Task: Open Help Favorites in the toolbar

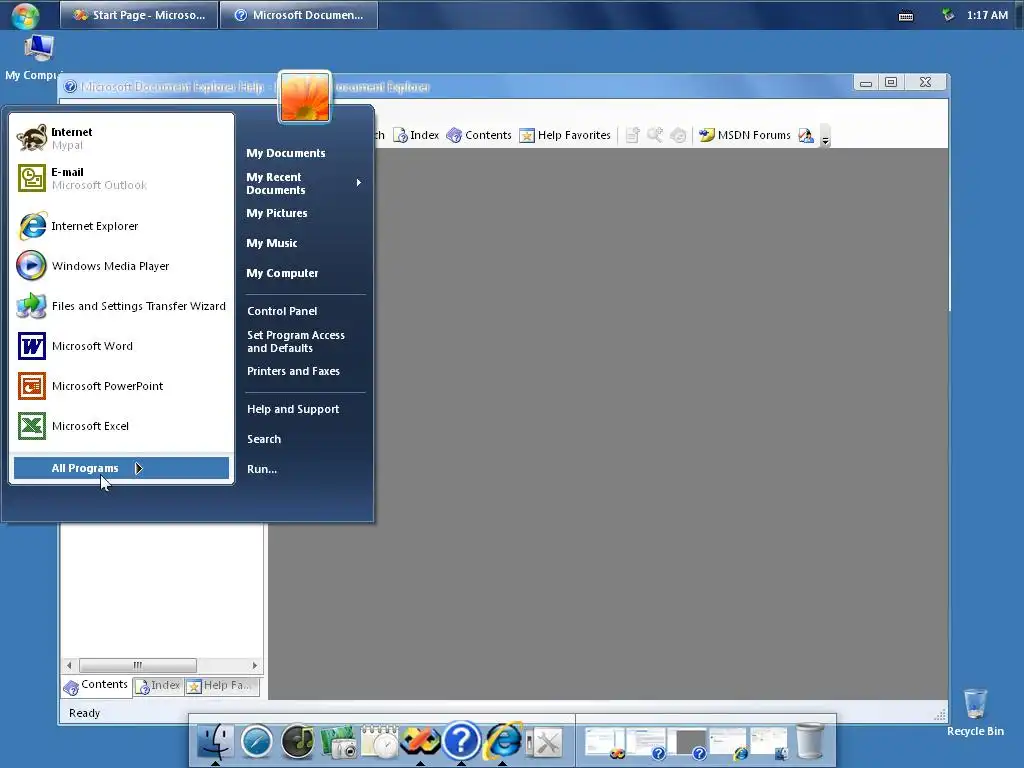Action: pyautogui.click(x=565, y=135)
